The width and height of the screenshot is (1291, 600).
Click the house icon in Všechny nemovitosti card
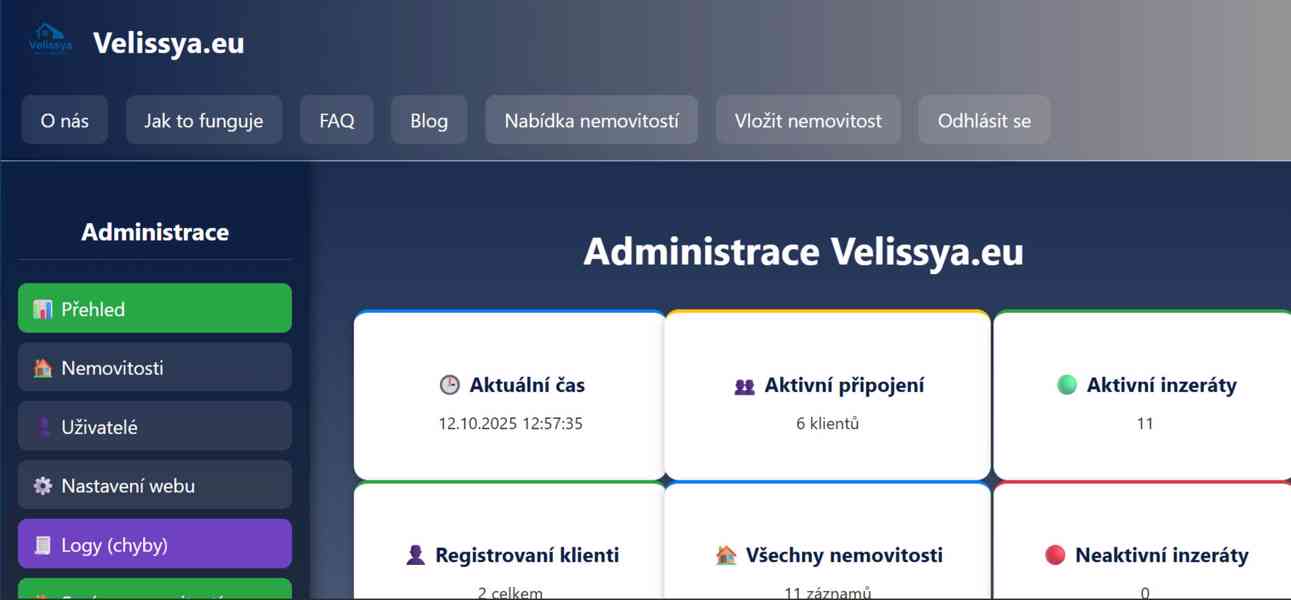(727, 555)
